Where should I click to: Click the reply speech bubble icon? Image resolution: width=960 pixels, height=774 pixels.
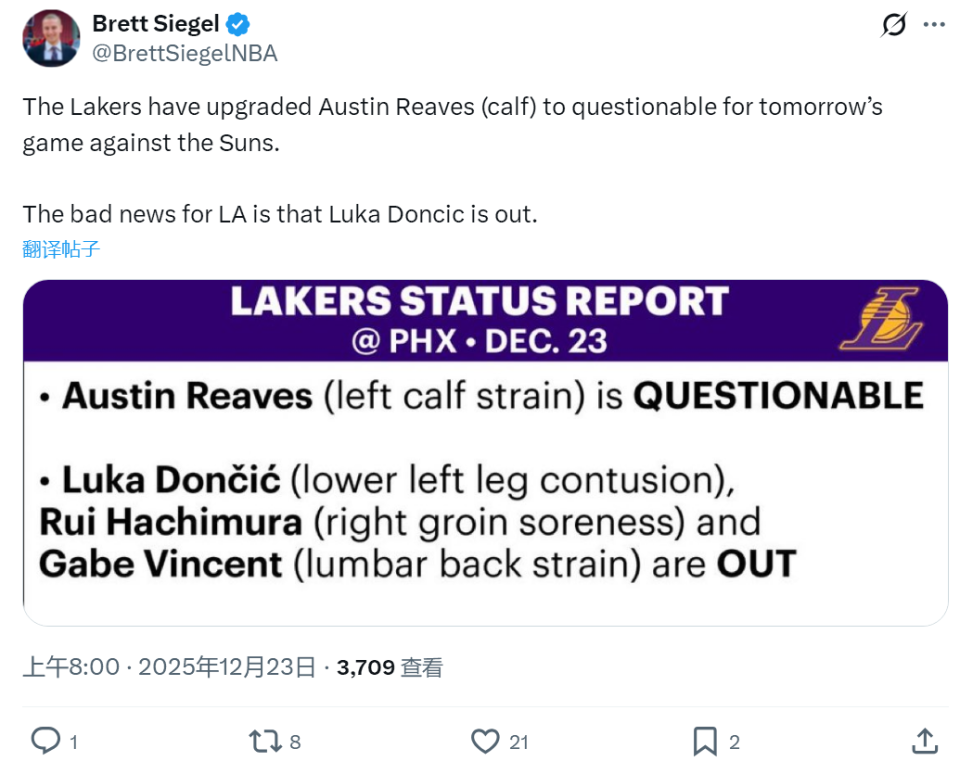[x=45, y=741]
